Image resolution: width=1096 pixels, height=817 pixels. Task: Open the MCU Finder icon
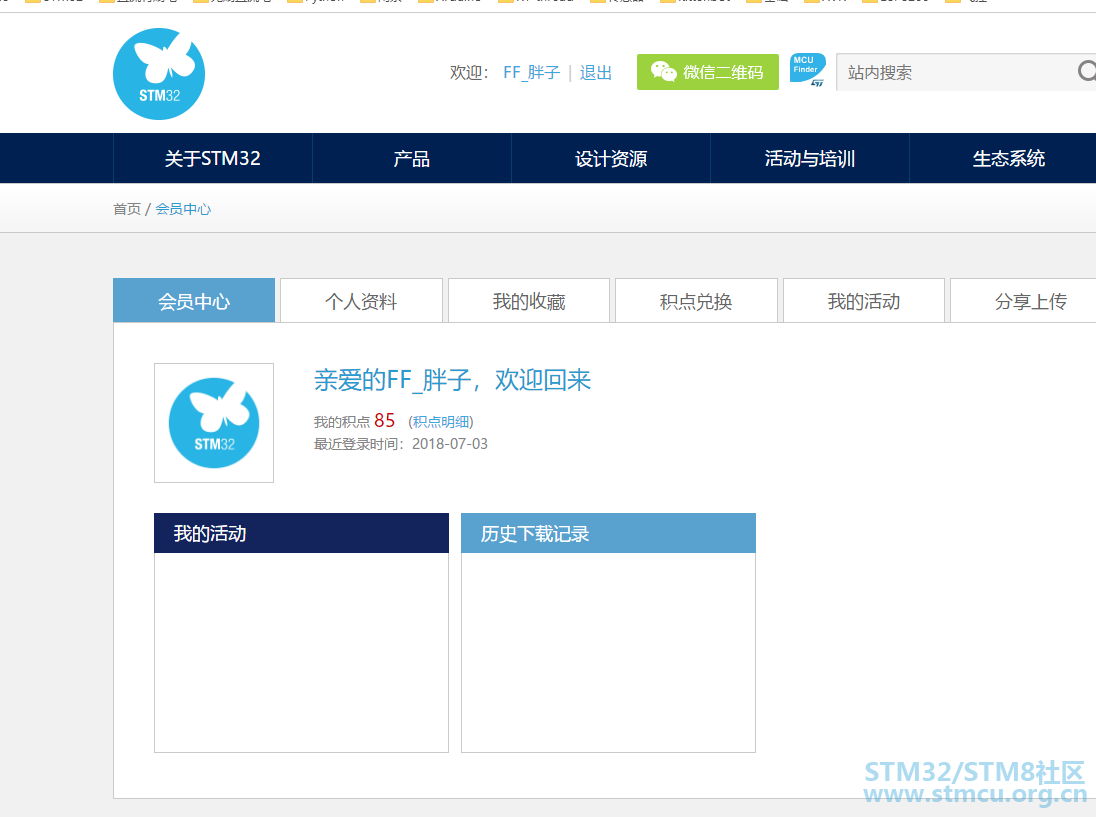(808, 70)
